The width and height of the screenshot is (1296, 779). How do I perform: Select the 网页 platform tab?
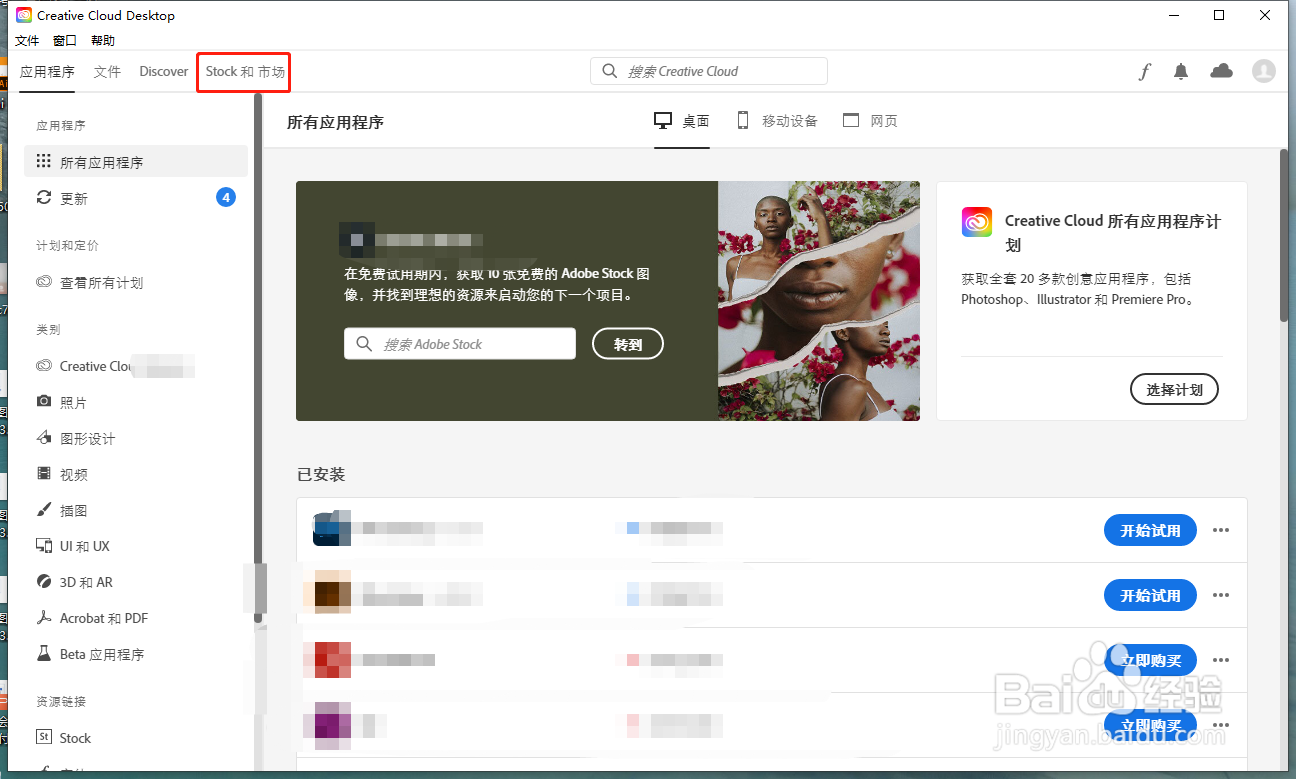870,121
